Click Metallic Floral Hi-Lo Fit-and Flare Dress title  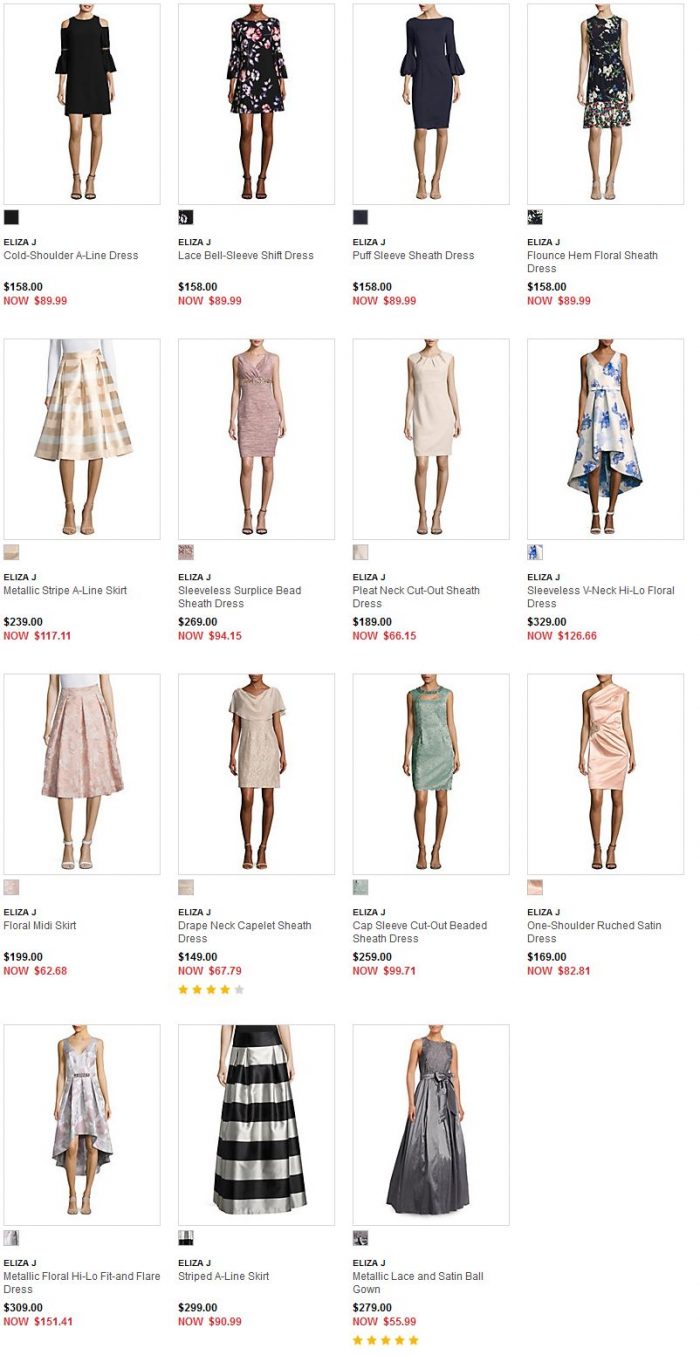point(82,1283)
